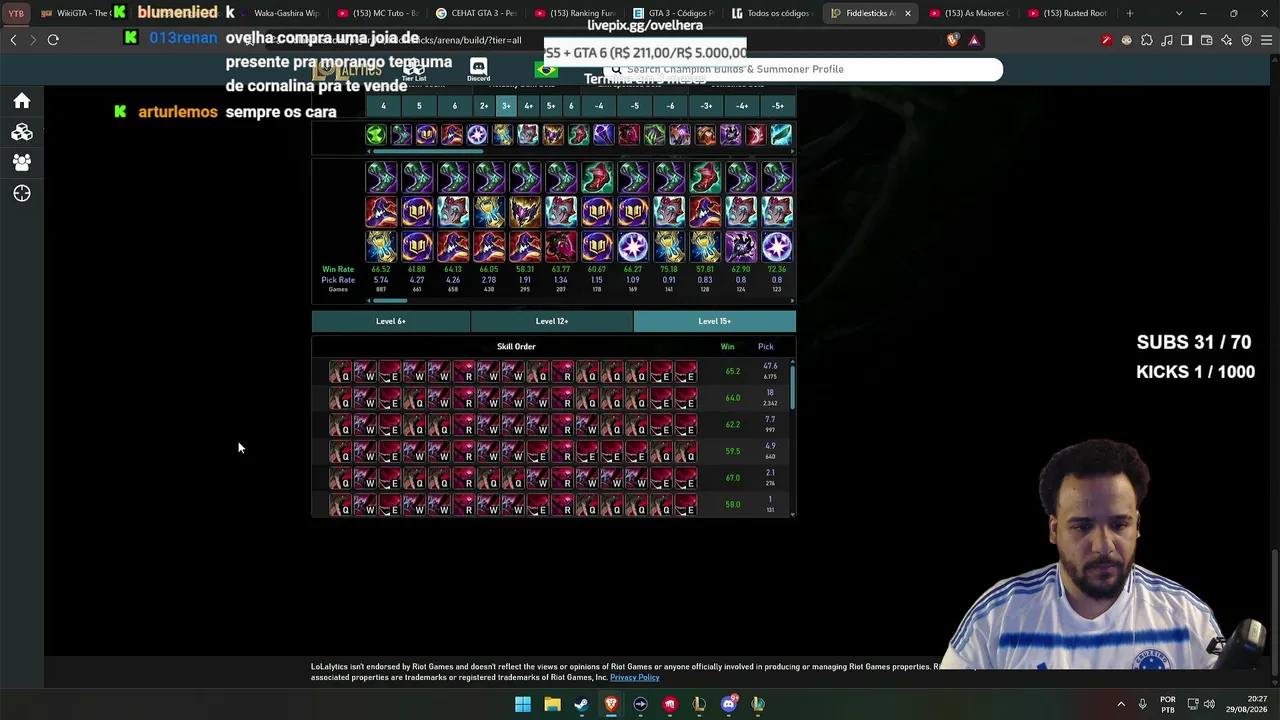Open the crosshair target icon in the sidebar
The image size is (1280, 720).
[x=21, y=193]
